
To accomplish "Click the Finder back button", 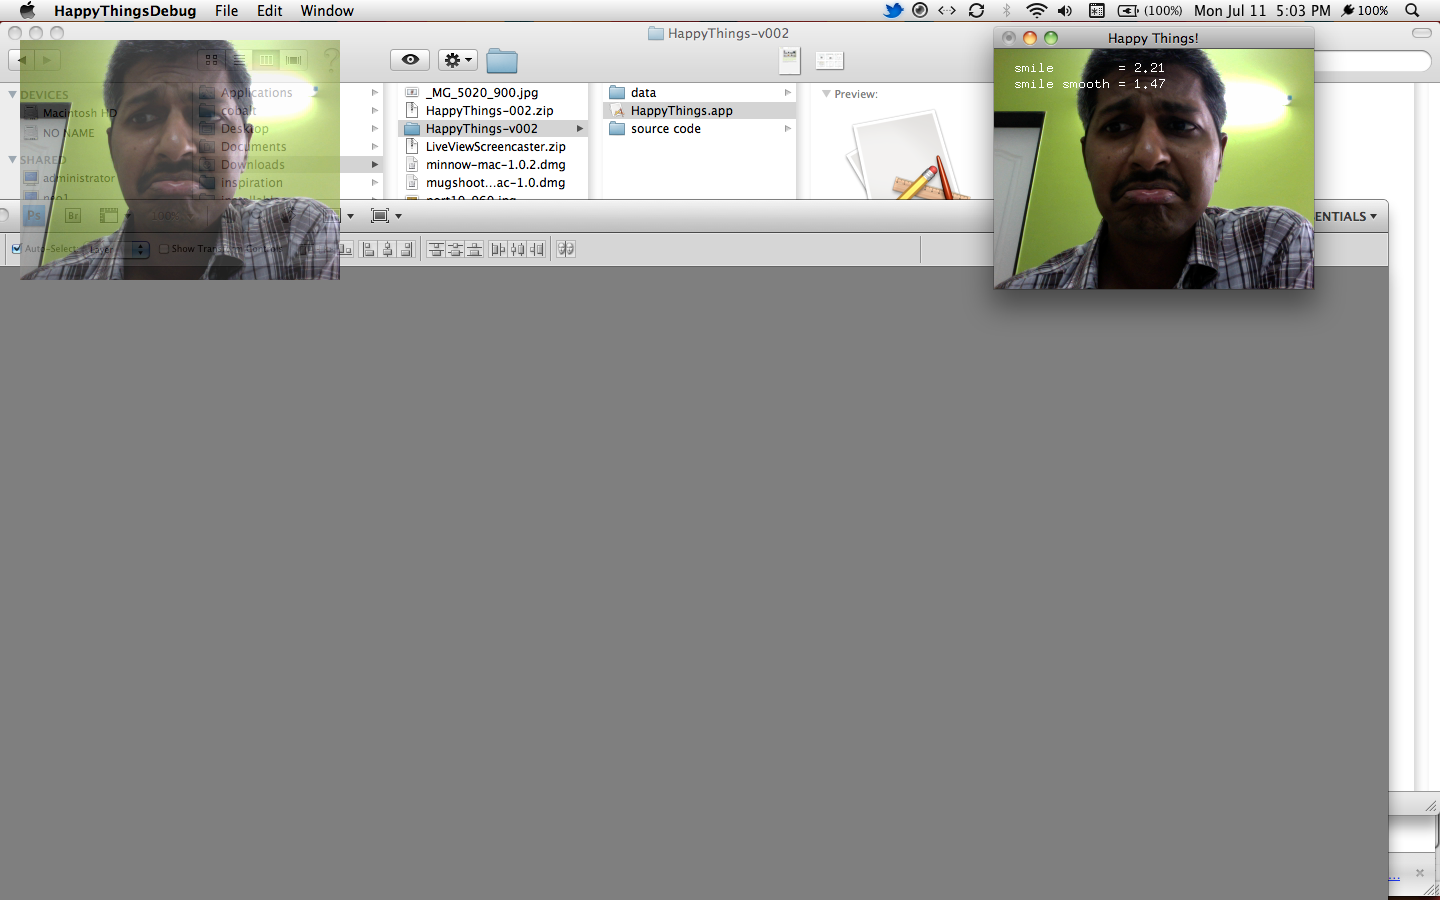I will coord(22,61).
